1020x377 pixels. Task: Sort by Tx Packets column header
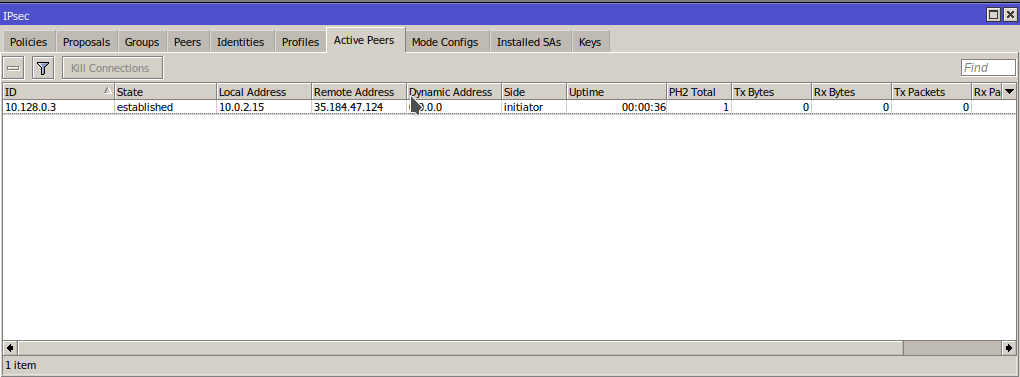pyautogui.click(x=932, y=92)
